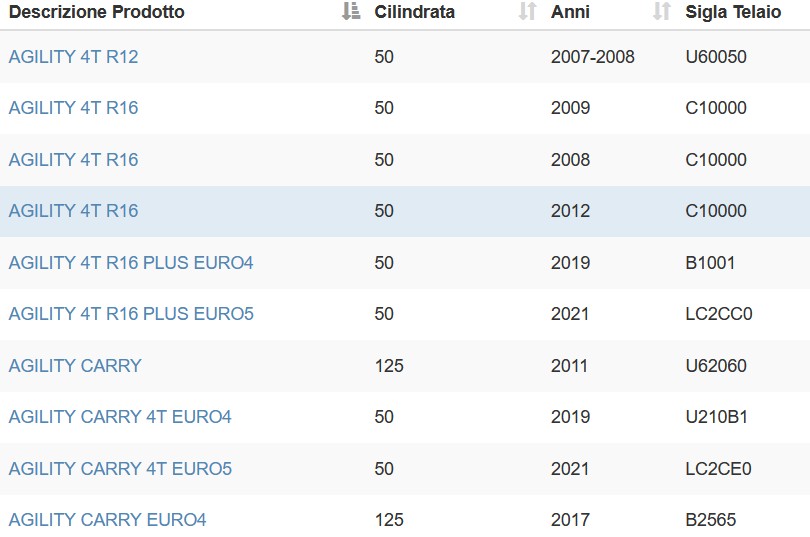Sort by Anni column arrows icon

tap(662, 11)
